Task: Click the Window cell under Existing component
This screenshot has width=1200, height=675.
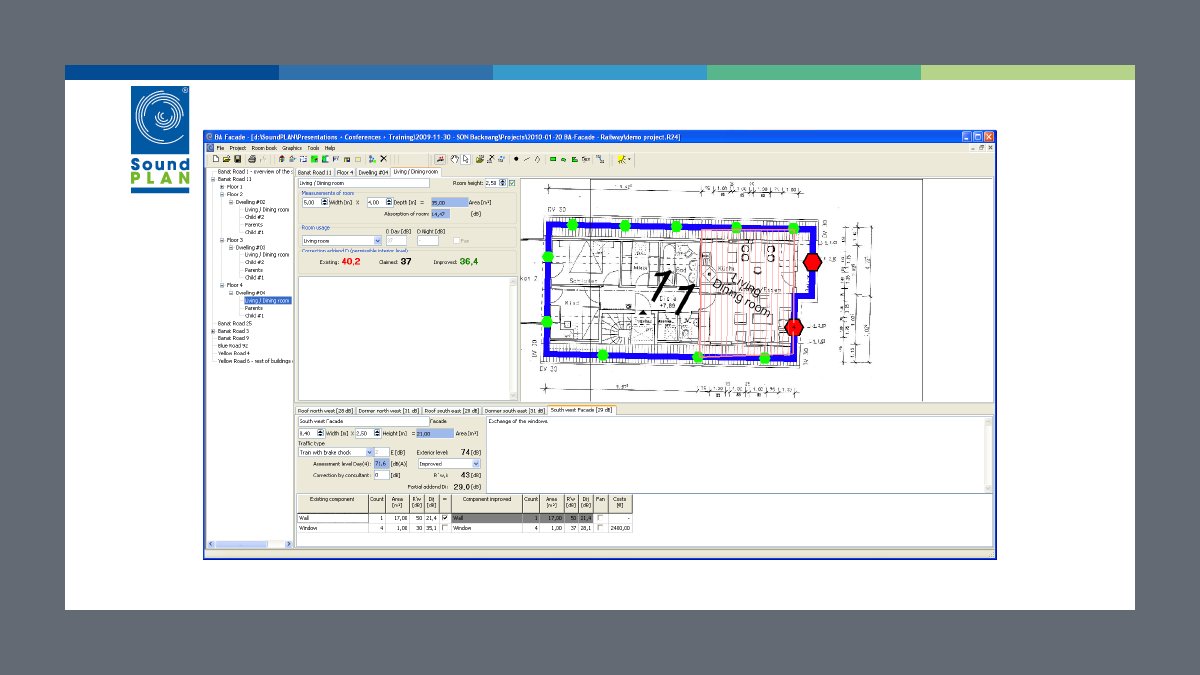Action: (332, 528)
